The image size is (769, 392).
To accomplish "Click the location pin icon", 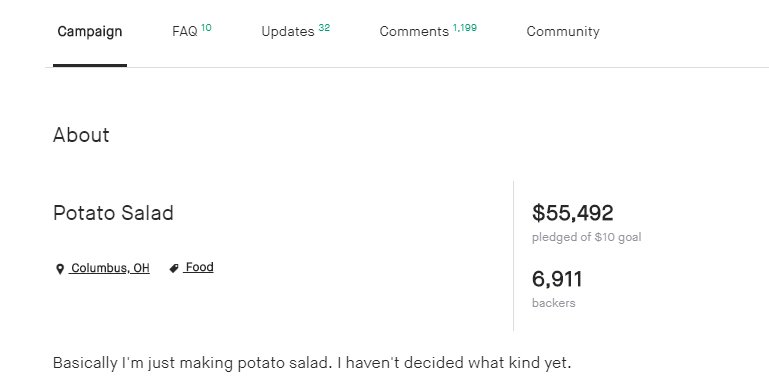I will tap(60, 269).
